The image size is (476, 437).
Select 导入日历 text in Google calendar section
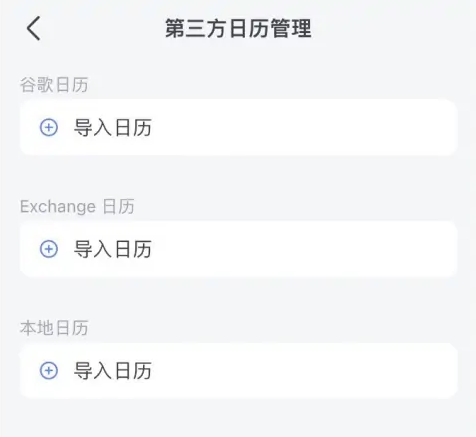[x=113, y=127]
